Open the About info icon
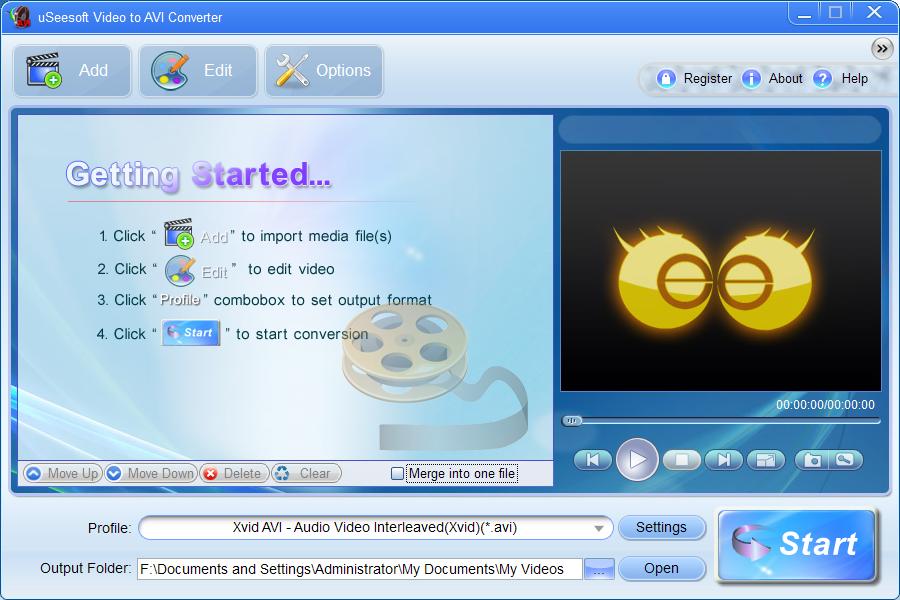Screen dimensions: 900x600 [751, 79]
